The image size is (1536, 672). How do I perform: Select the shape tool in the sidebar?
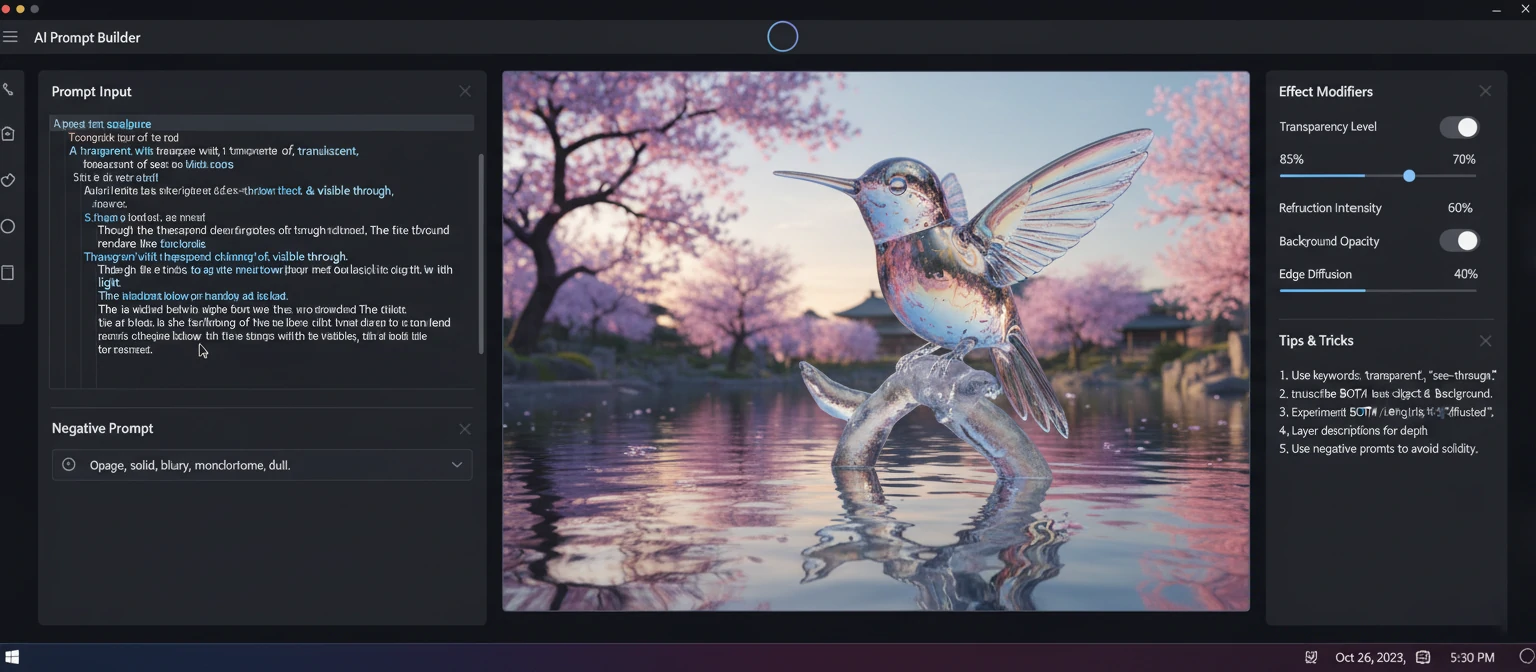click(x=8, y=180)
